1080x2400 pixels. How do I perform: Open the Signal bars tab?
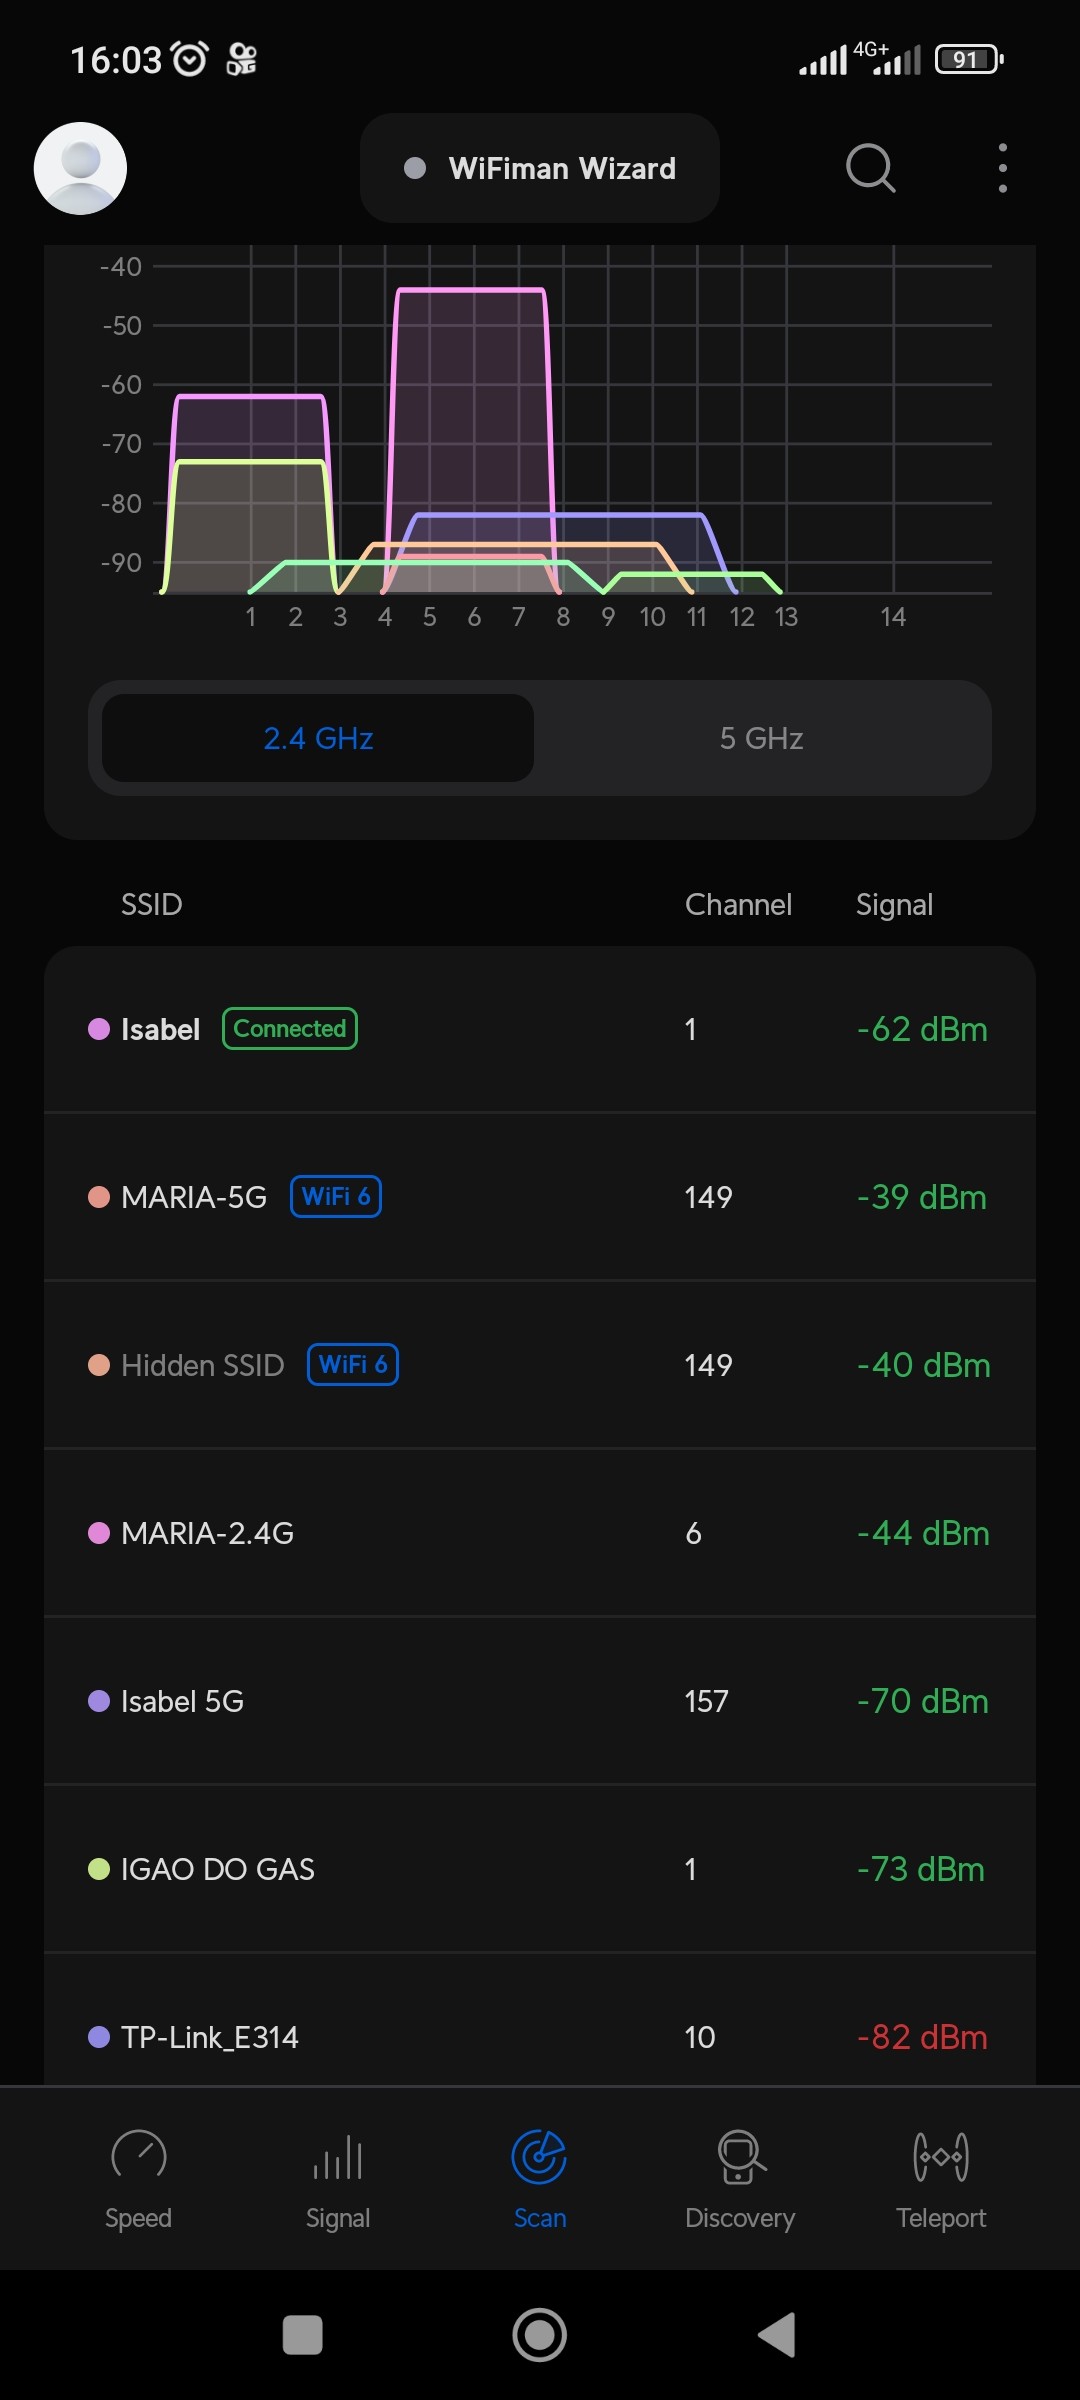click(338, 2158)
